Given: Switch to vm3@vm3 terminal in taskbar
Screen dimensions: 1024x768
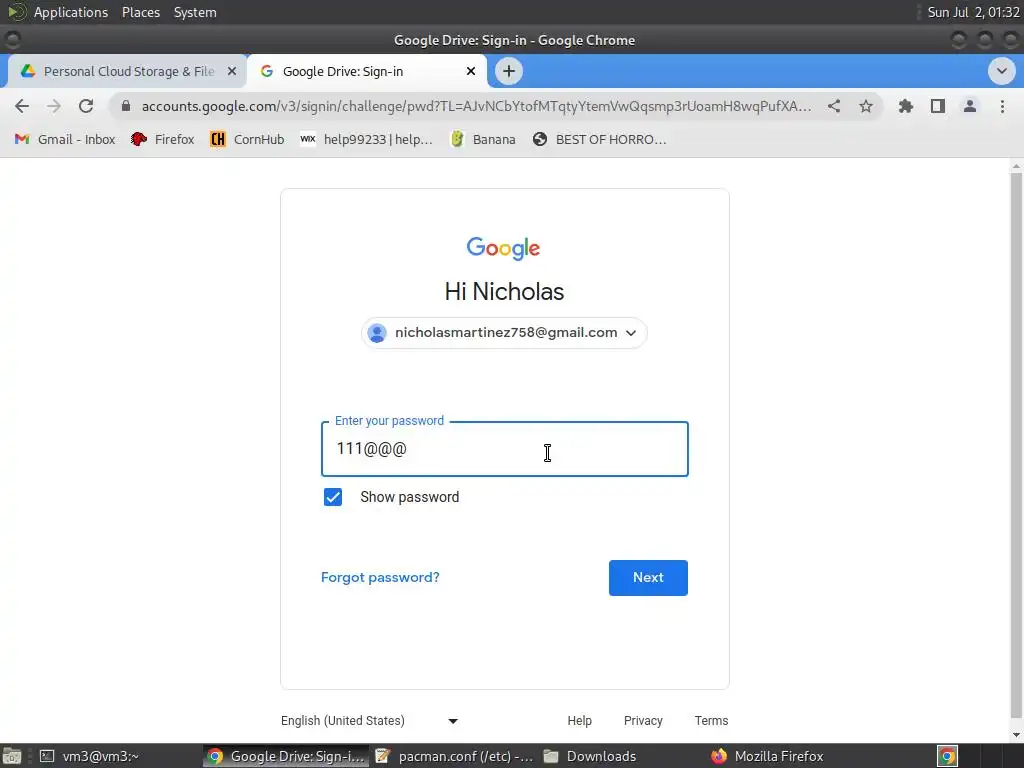Looking at the screenshot, I should (89, 756).
